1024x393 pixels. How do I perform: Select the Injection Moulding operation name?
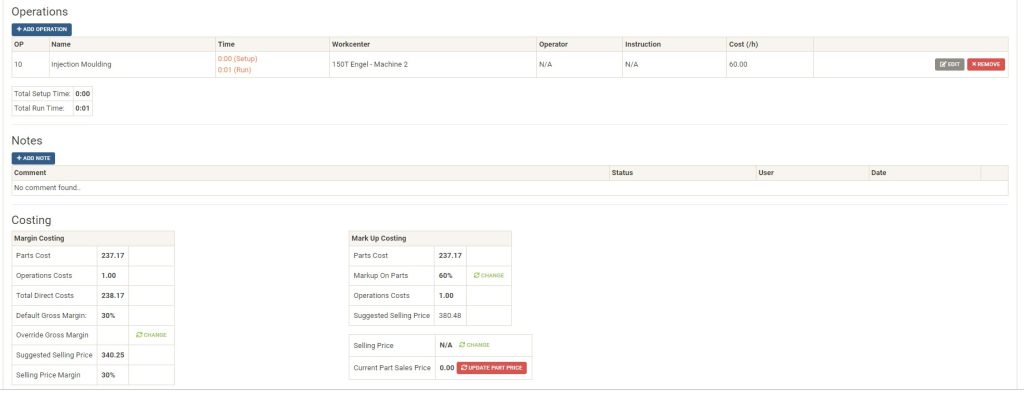coord(81,65)
